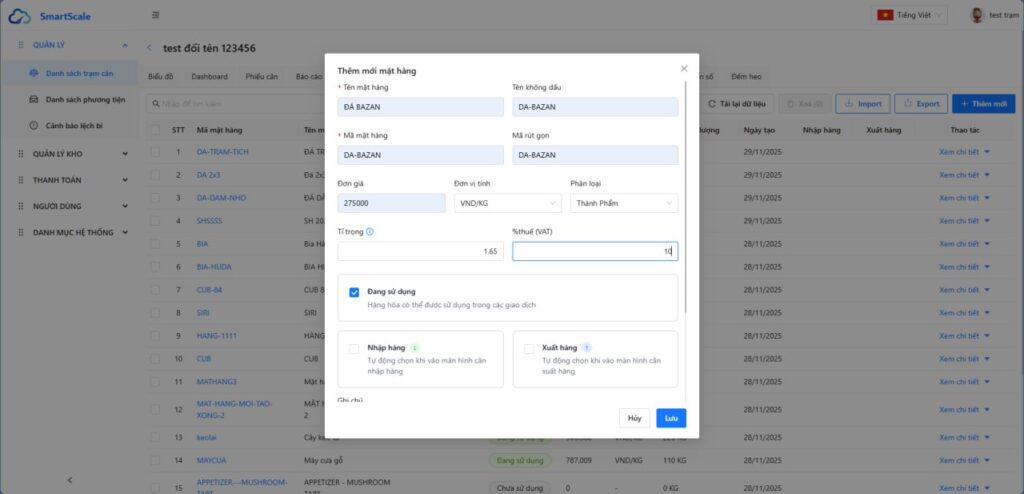Enable the Nhập hàng checkbox
The image size is (1024, 494).
point(354,349)
